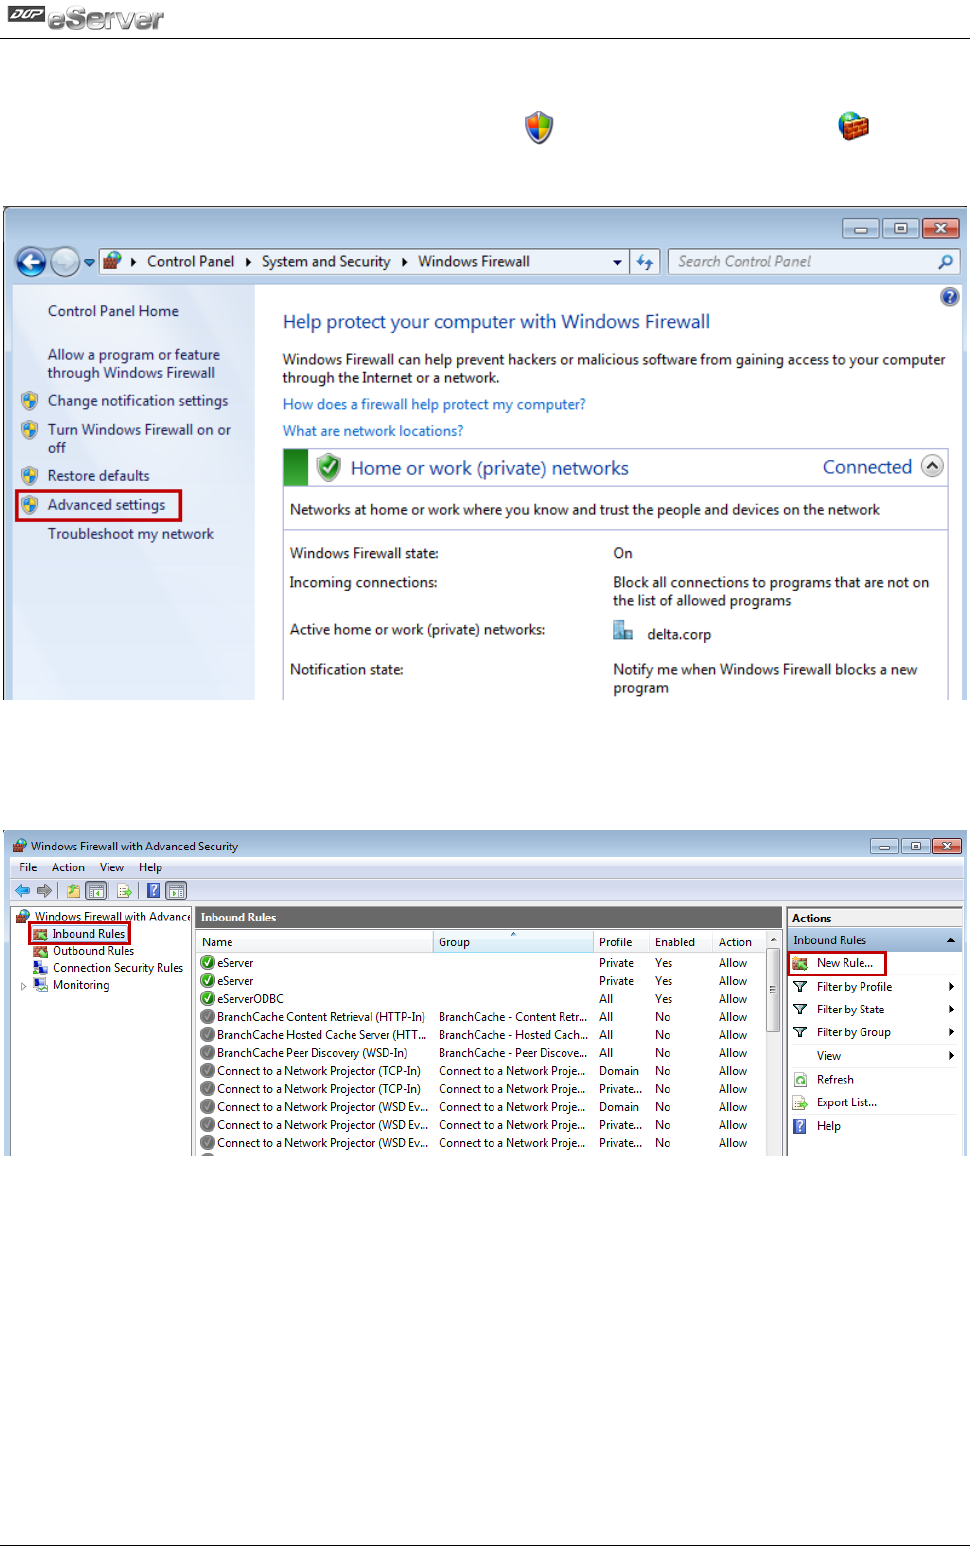Open Turn Windows Firewall on or off

point(139,438)
